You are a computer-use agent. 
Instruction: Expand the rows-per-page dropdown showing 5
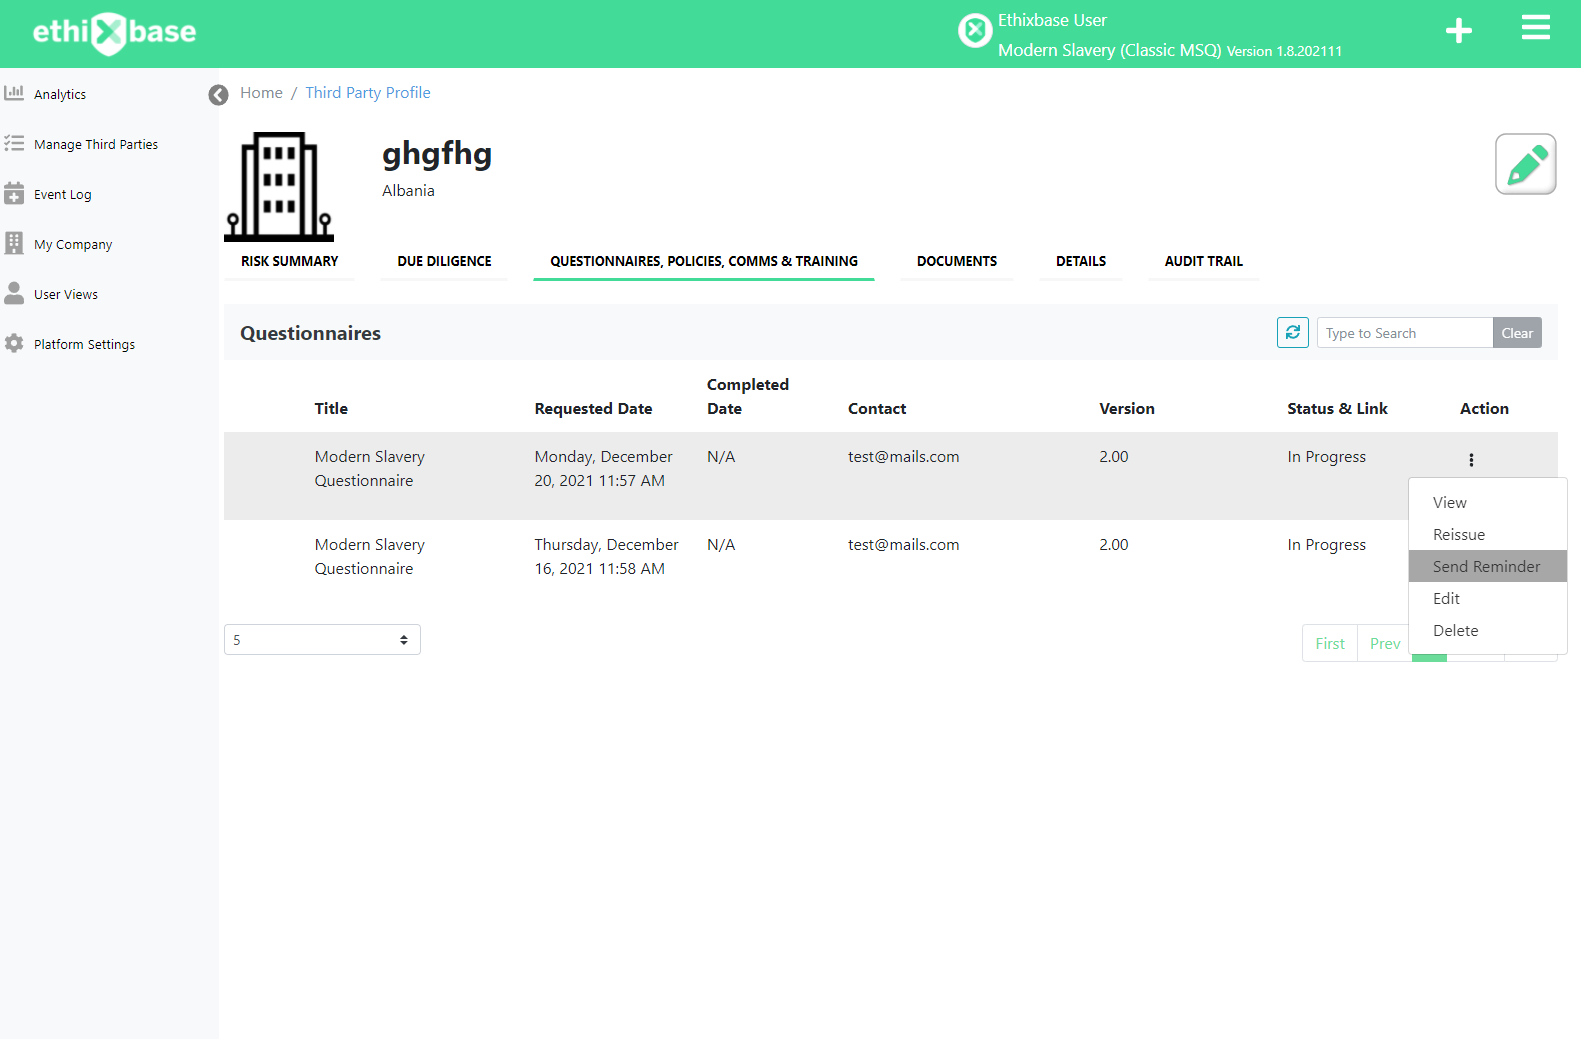tap(322, 640)
